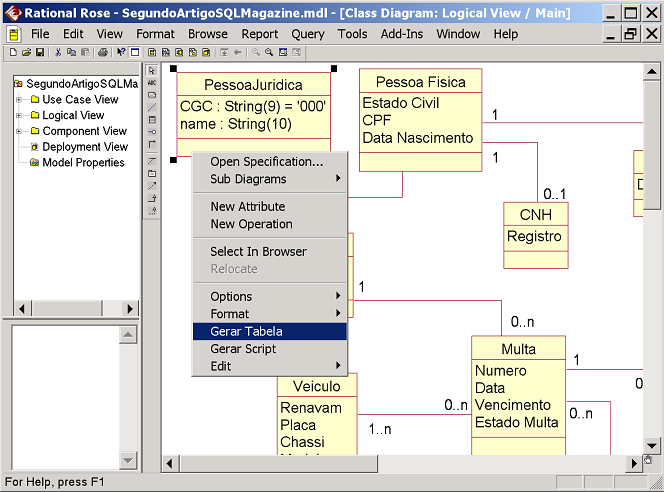Click the Zoom In magnifier icon
Viewport: 664px width, 492px height.
point(256,53)
